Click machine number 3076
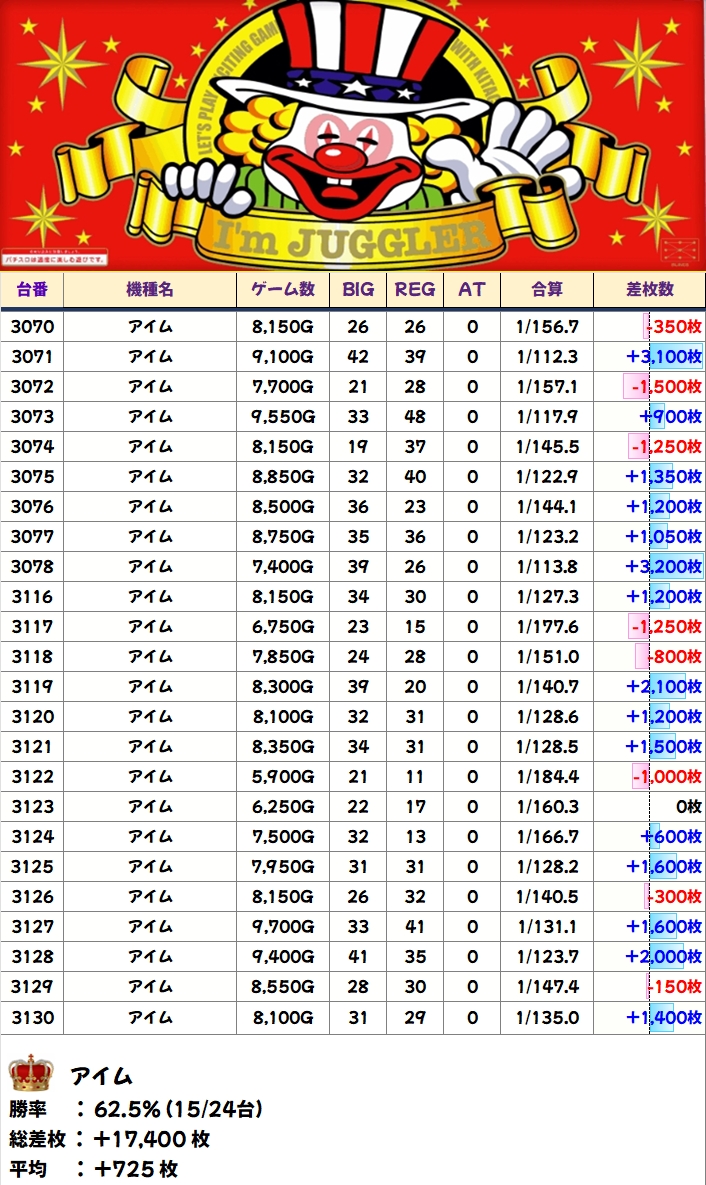 33,506
